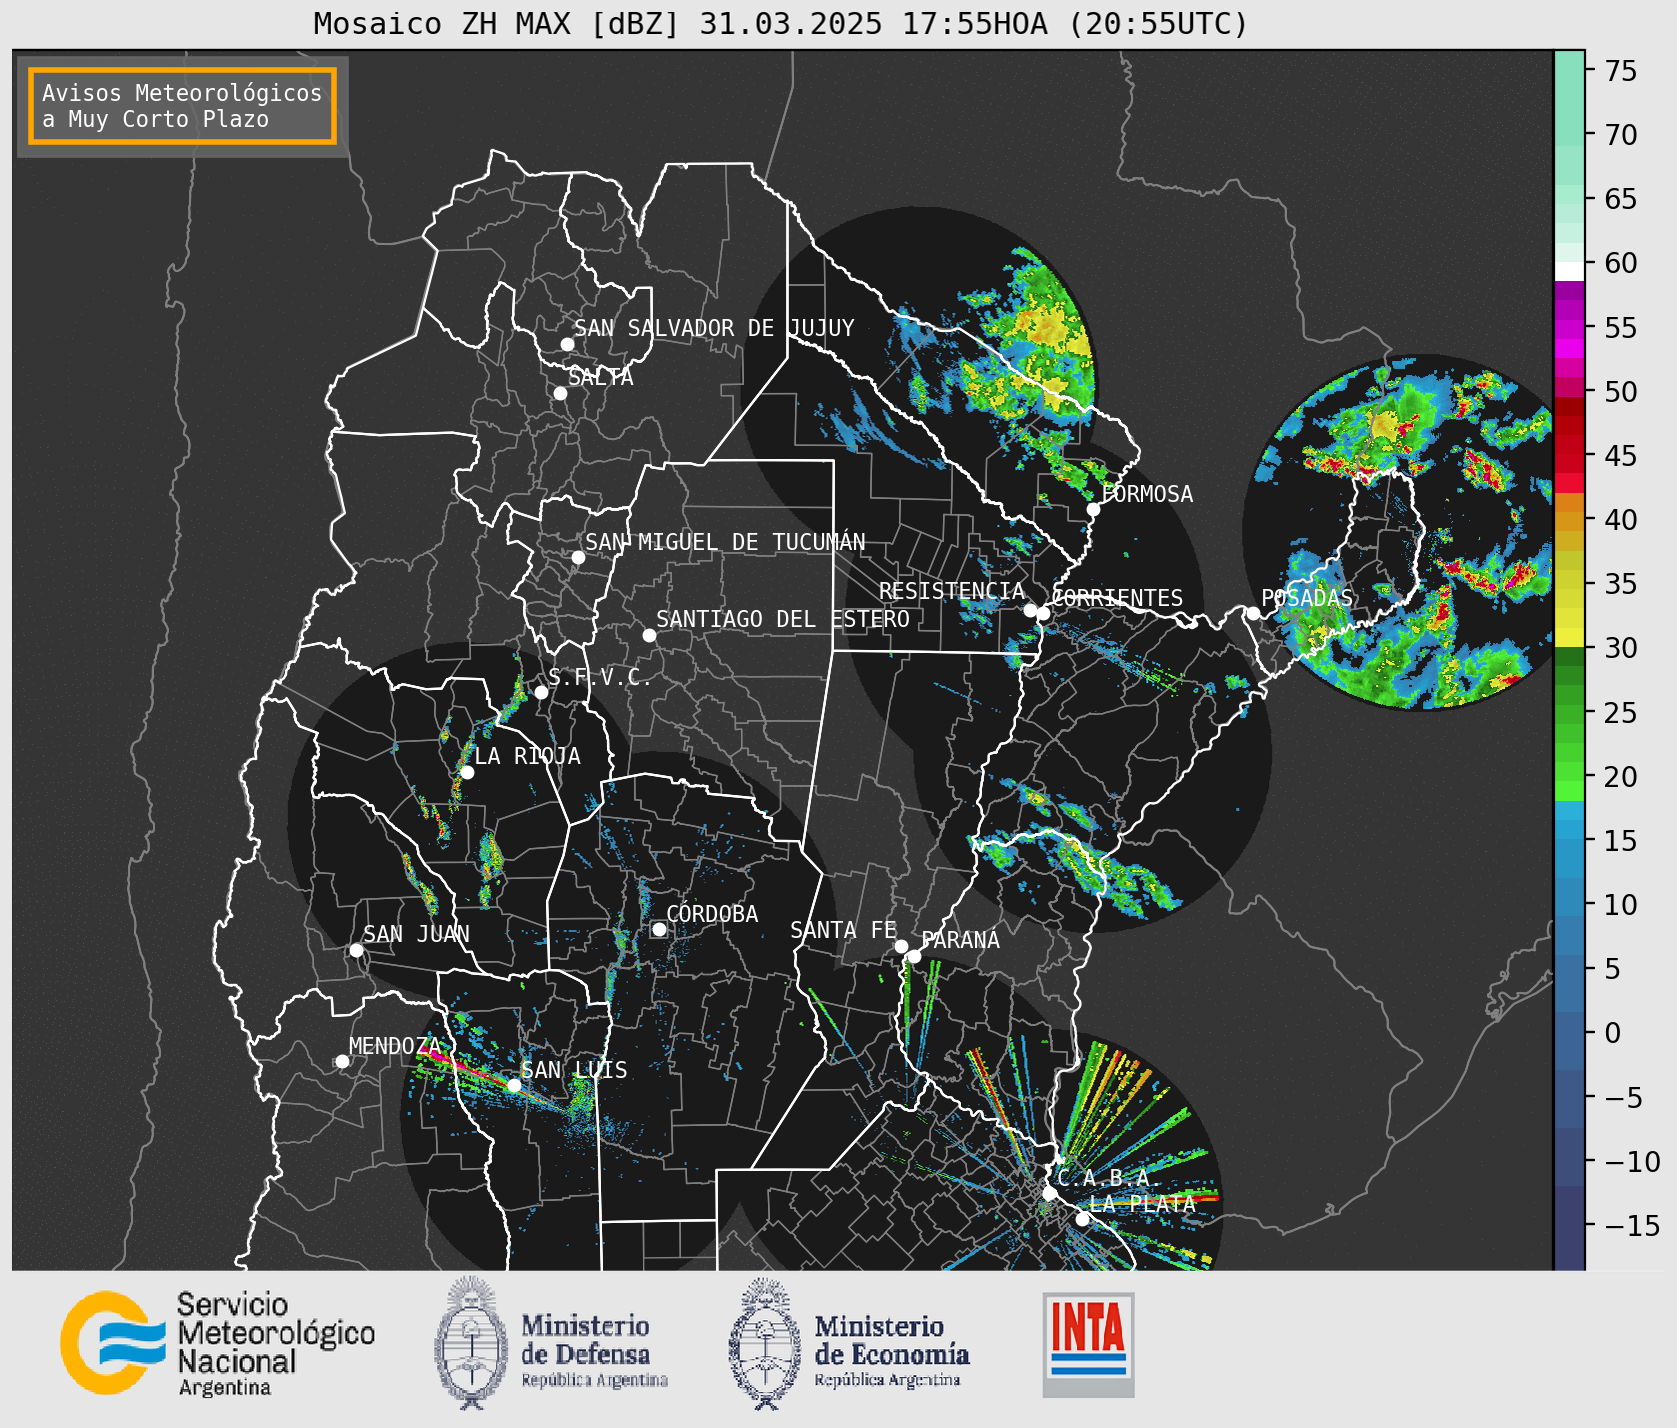Pick the Posadas city marker dot
The width and height of the screenshot is (1677, 1428).
(1253, 613)
